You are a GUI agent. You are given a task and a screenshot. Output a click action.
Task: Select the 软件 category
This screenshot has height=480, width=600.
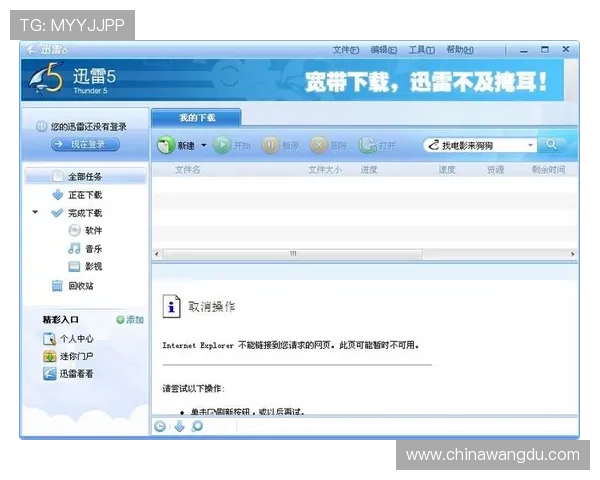[x=85, y=230]
